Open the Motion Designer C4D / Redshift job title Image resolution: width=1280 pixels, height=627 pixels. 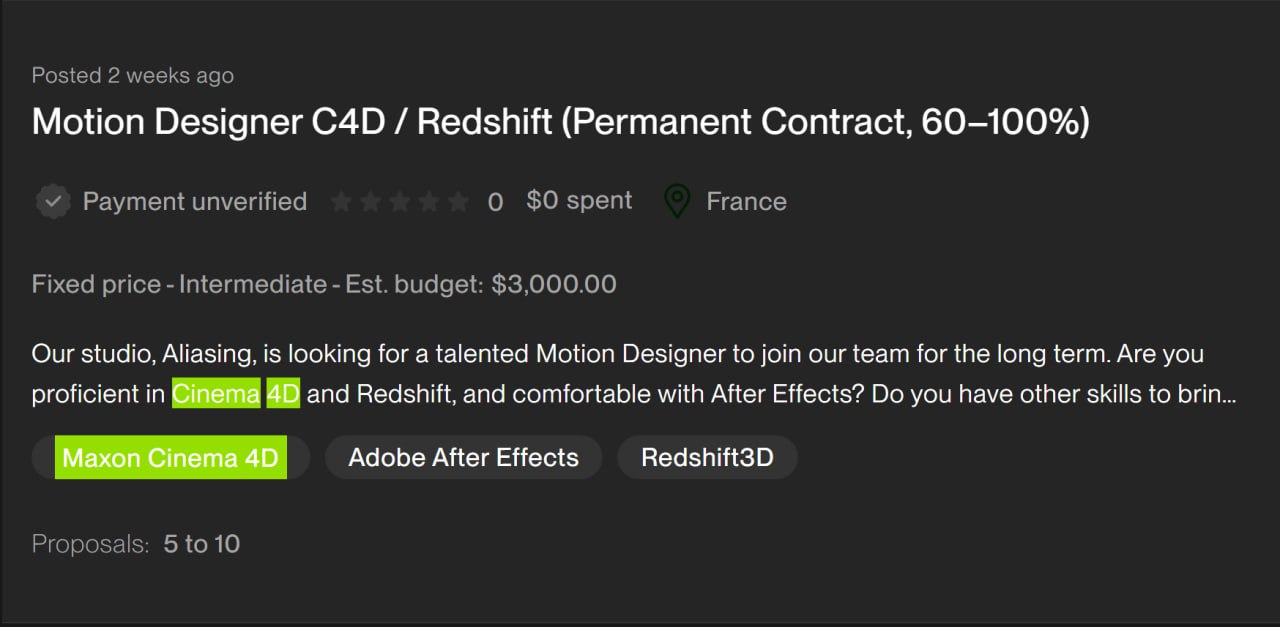coord(560,122)
